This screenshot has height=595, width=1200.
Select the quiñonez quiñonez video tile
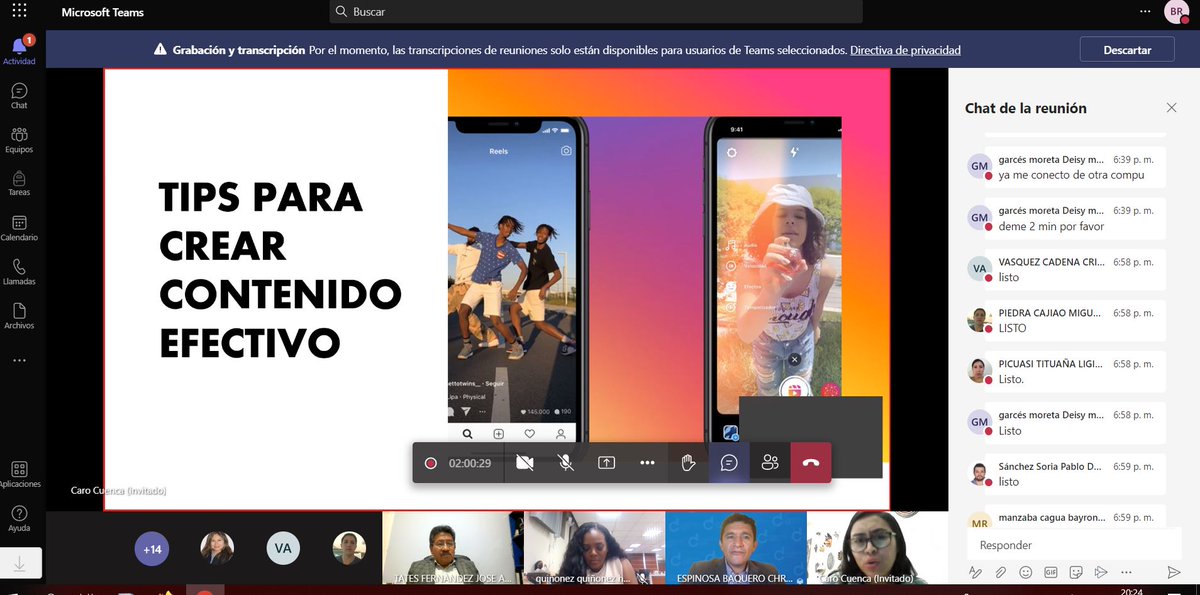click(594, 548)
